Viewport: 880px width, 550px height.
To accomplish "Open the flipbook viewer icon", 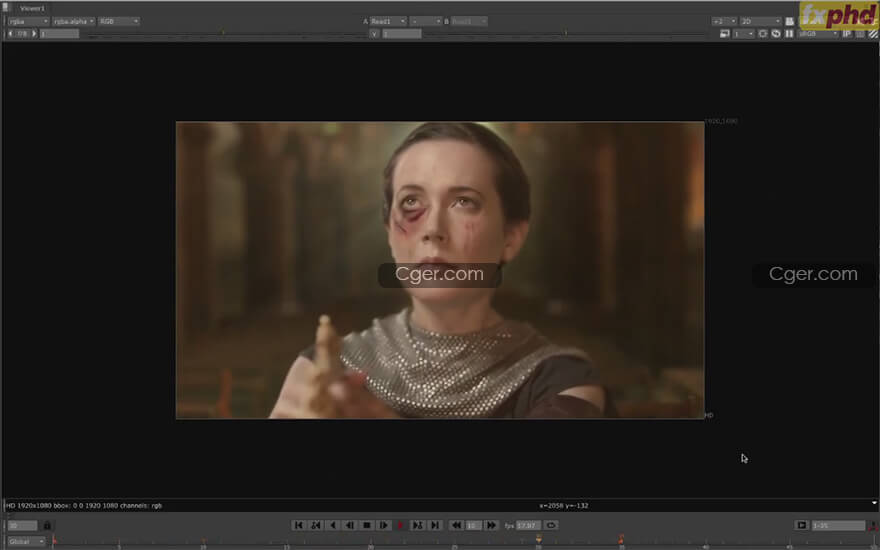I will 801,525.
